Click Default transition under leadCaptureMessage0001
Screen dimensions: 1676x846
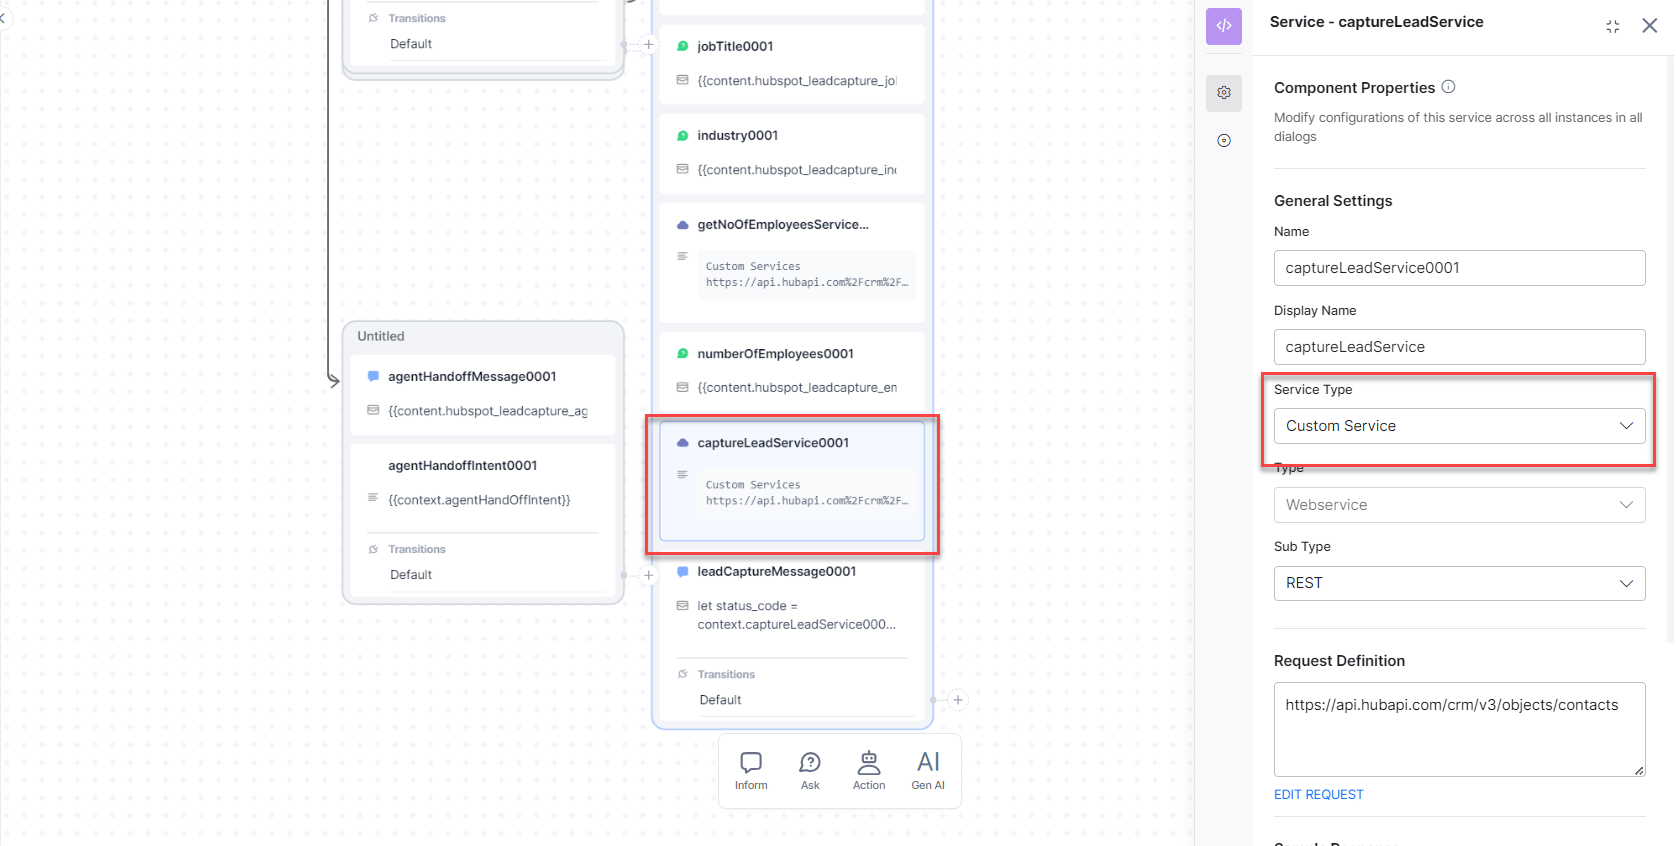tap(720, 700)
